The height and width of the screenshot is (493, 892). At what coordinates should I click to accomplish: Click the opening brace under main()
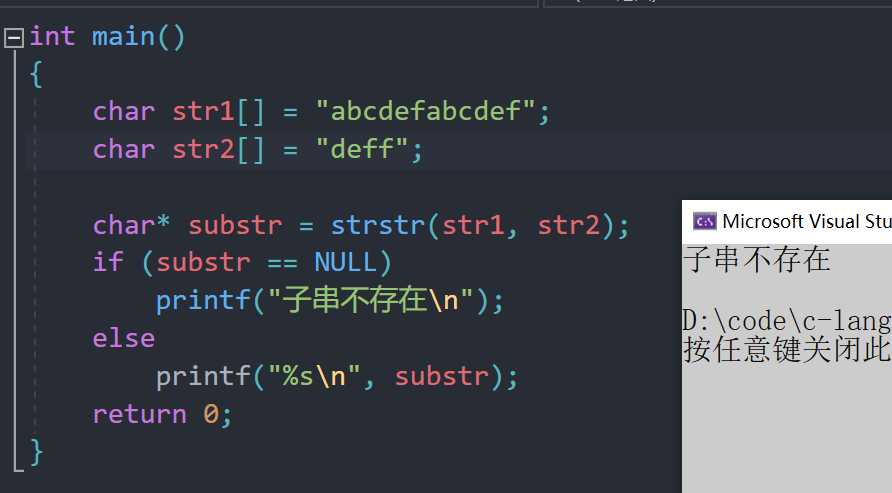(36, 74)
